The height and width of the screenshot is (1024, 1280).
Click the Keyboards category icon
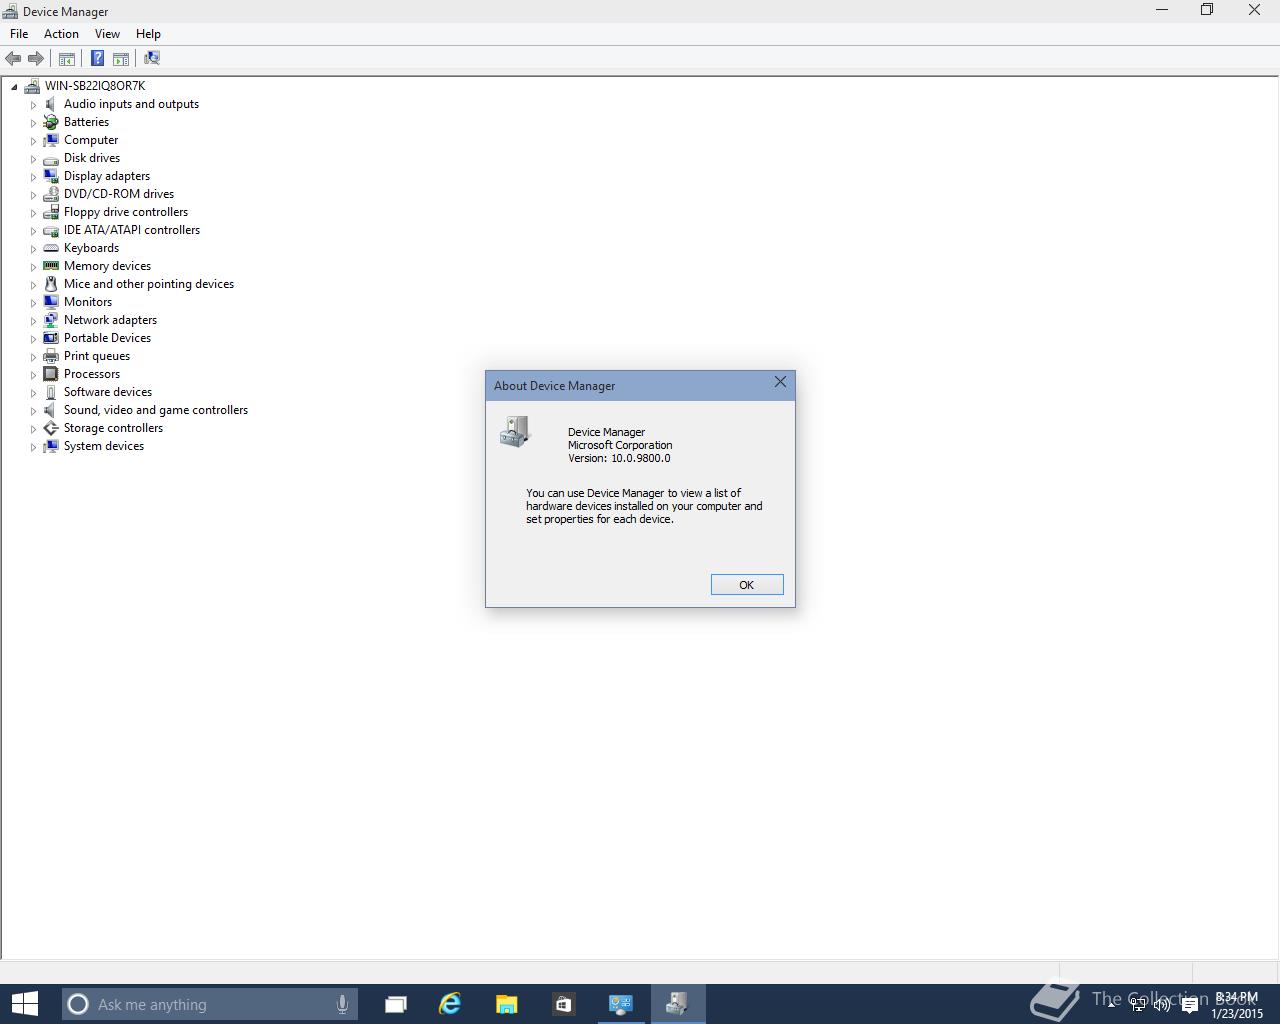coord(51,248)
